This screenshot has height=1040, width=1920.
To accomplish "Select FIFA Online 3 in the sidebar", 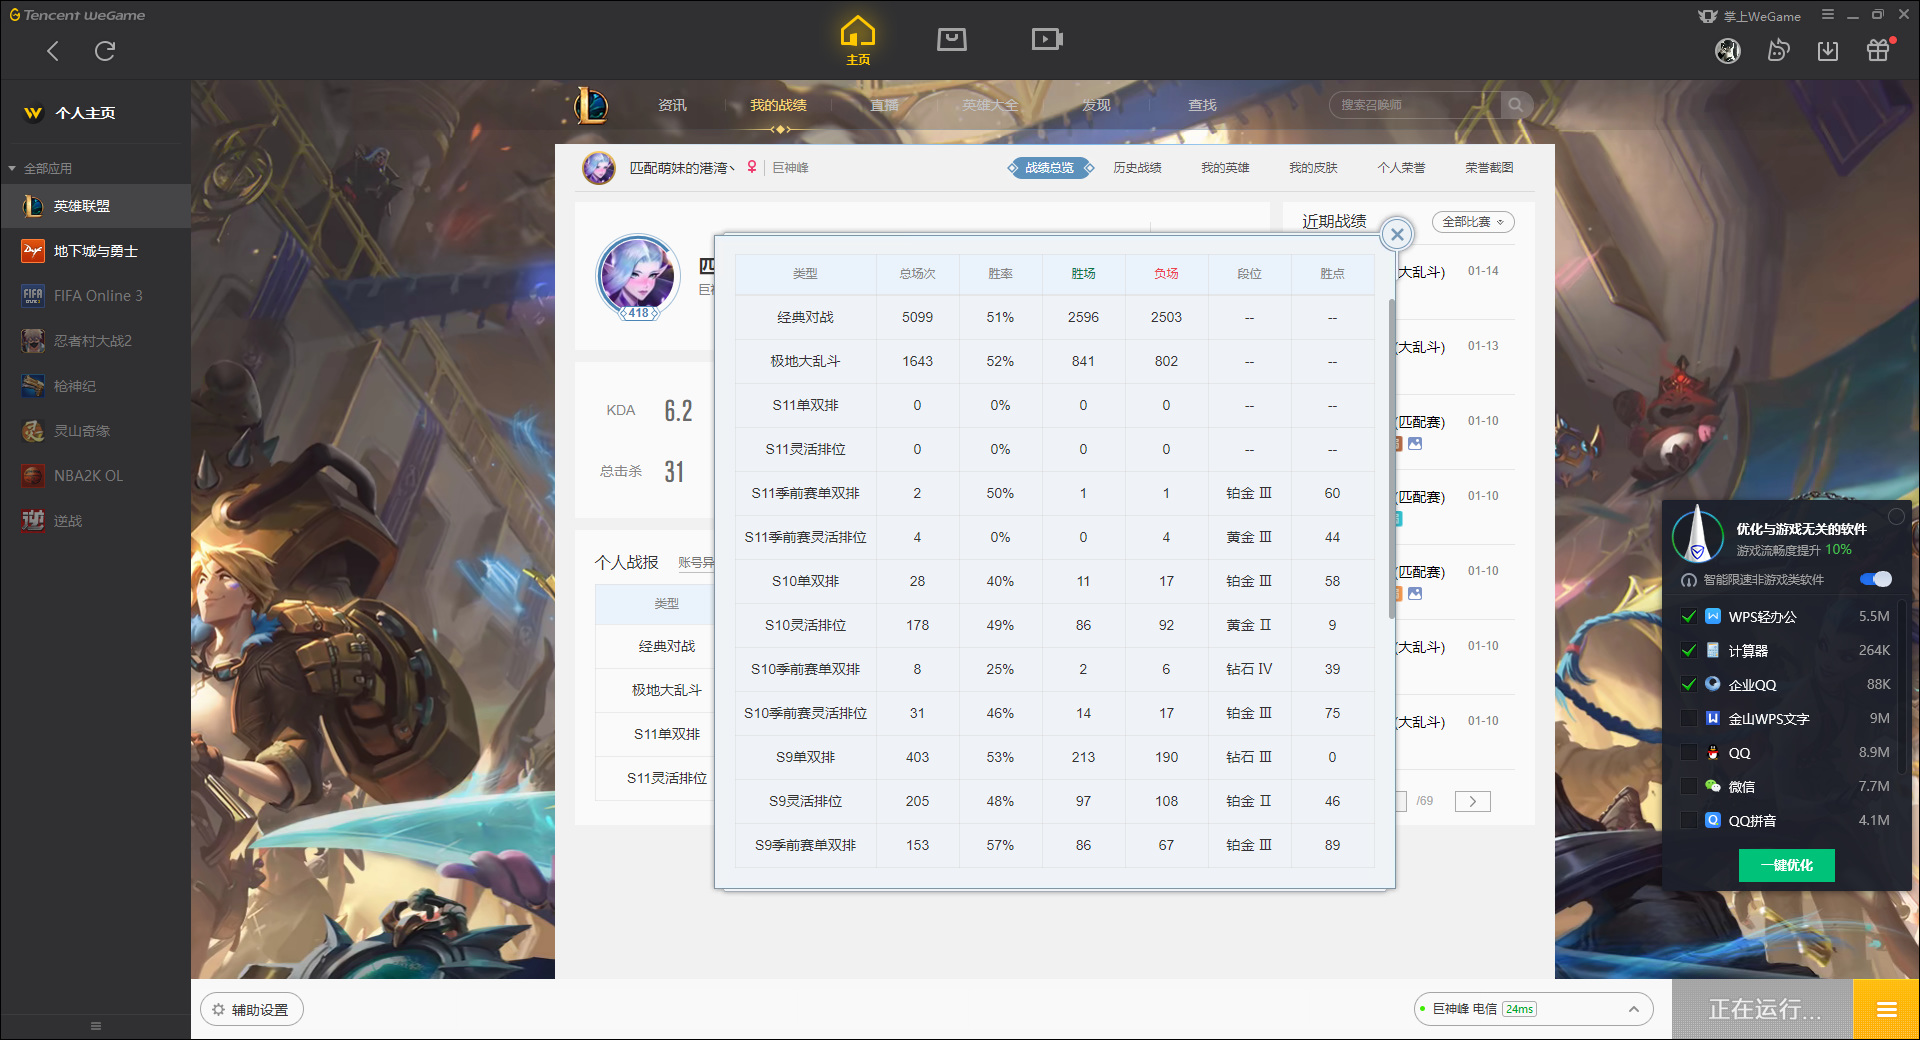I will (95, 296).
